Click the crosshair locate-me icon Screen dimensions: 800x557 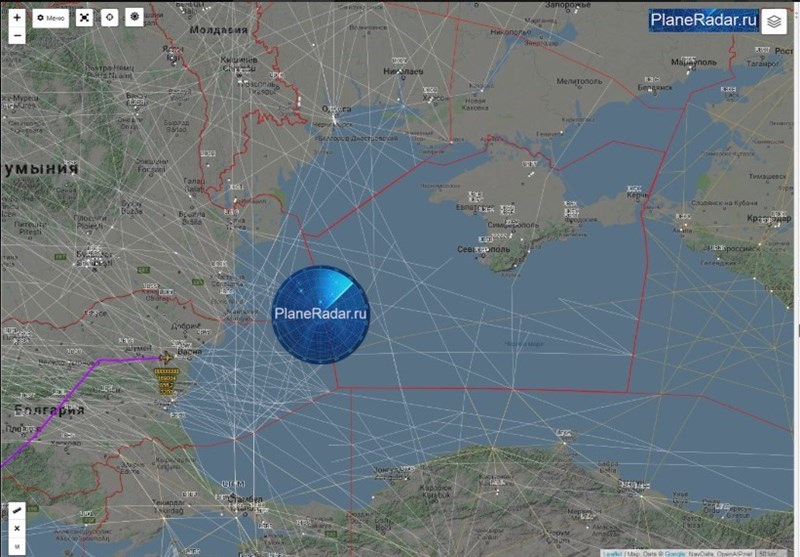click(x=109, y=18)
